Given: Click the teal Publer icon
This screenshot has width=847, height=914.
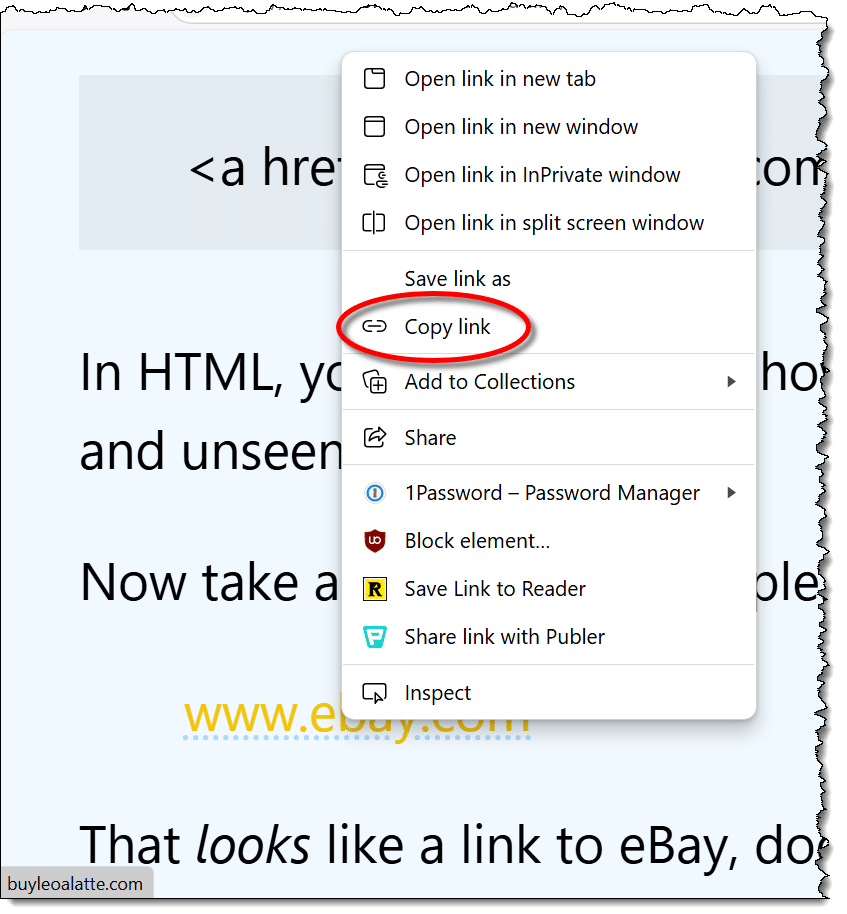Looking at the screenshot, I should coord(375,637).
